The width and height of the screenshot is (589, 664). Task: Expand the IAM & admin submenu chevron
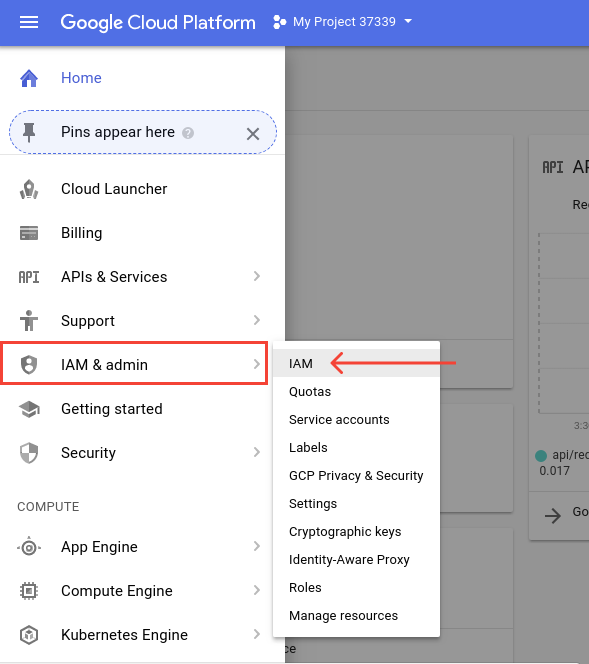pos(257,364)
